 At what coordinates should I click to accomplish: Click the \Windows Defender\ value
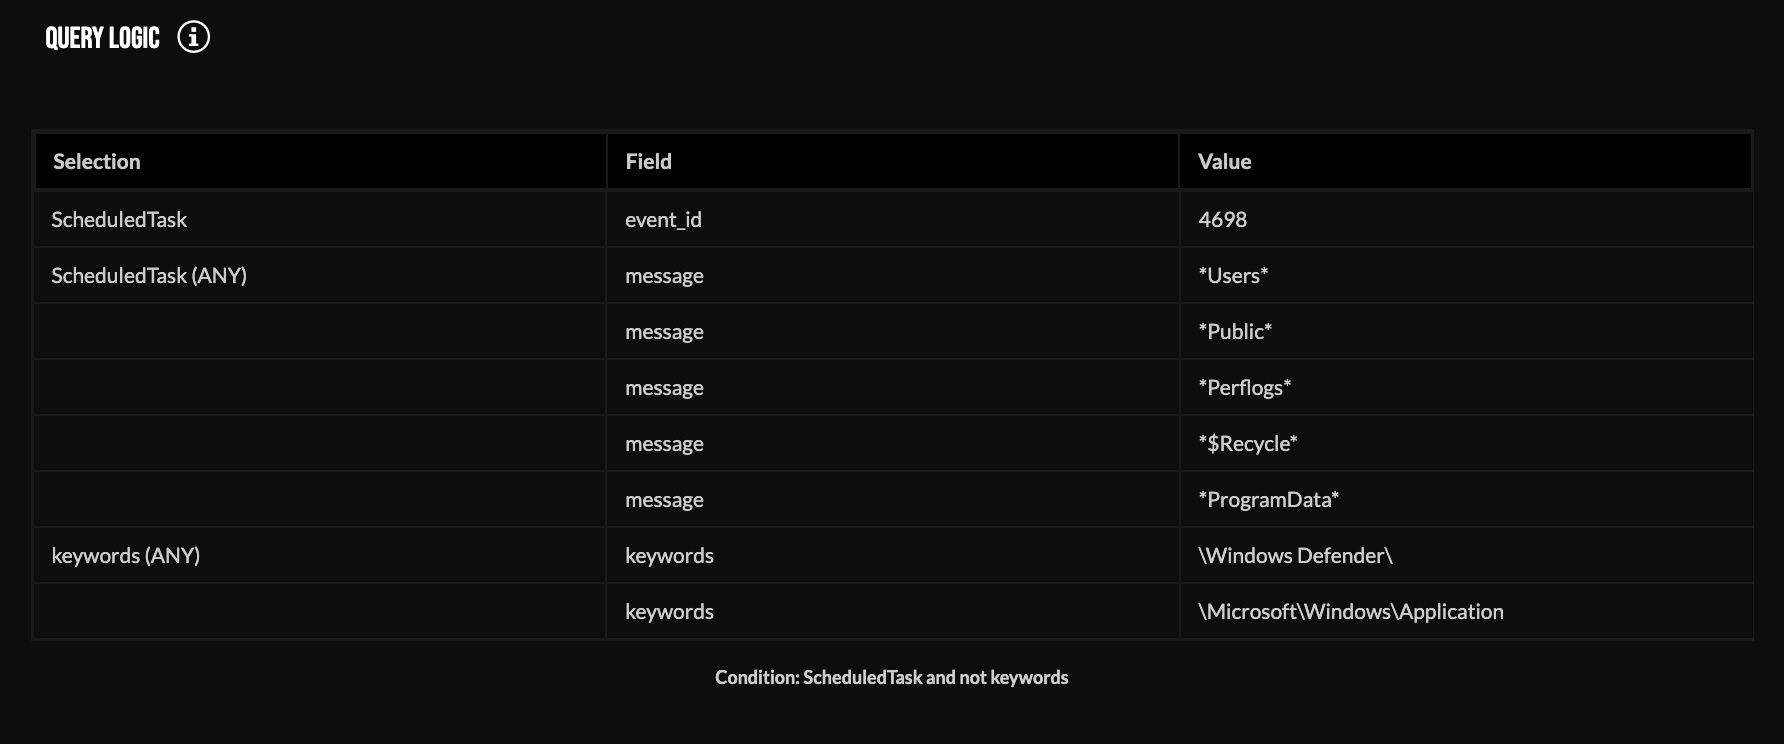coord(1295,555)
